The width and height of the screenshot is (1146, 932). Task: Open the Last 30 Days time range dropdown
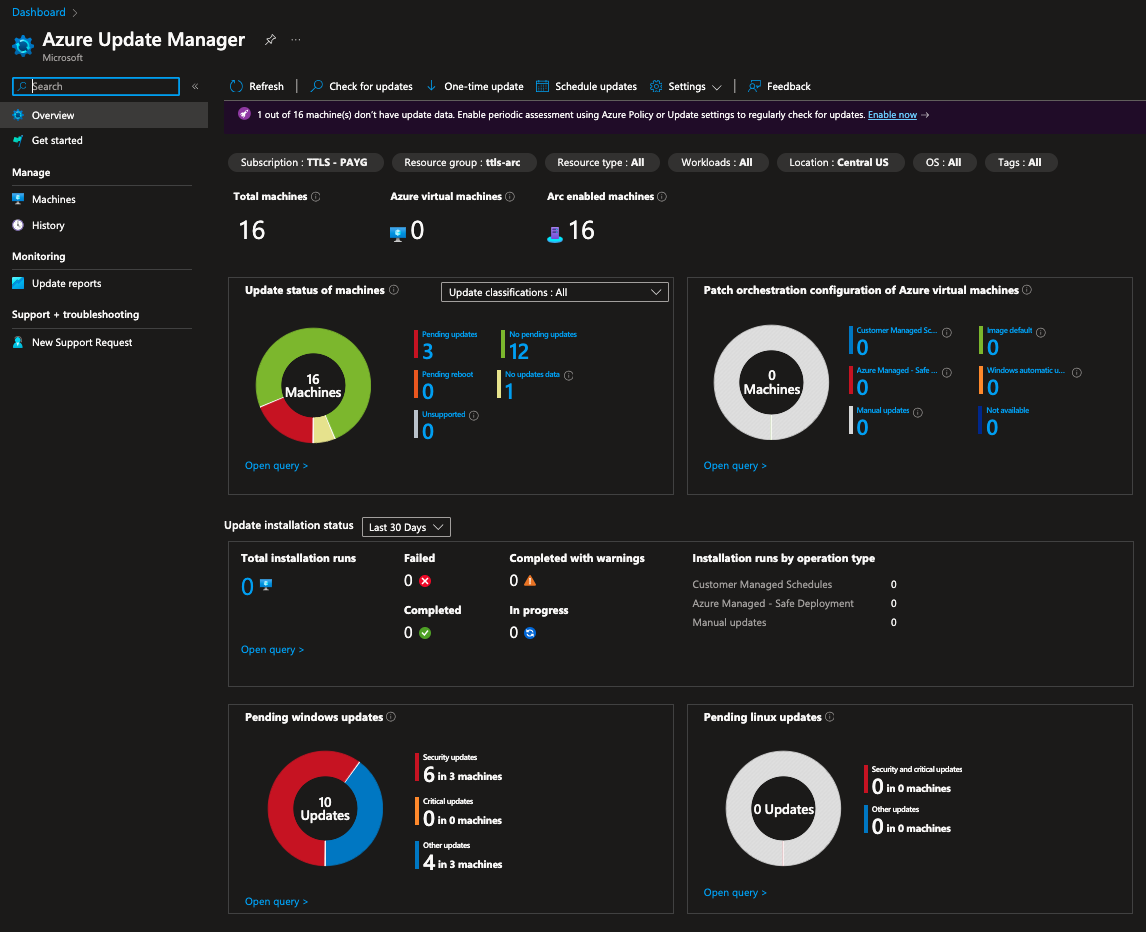(406, 527)
